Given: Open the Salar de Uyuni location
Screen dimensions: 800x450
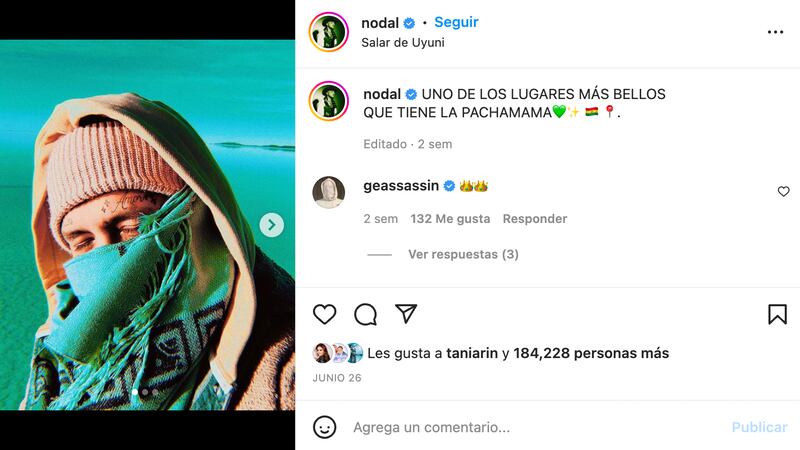Looking at the screenshot, I should [403, 42].
